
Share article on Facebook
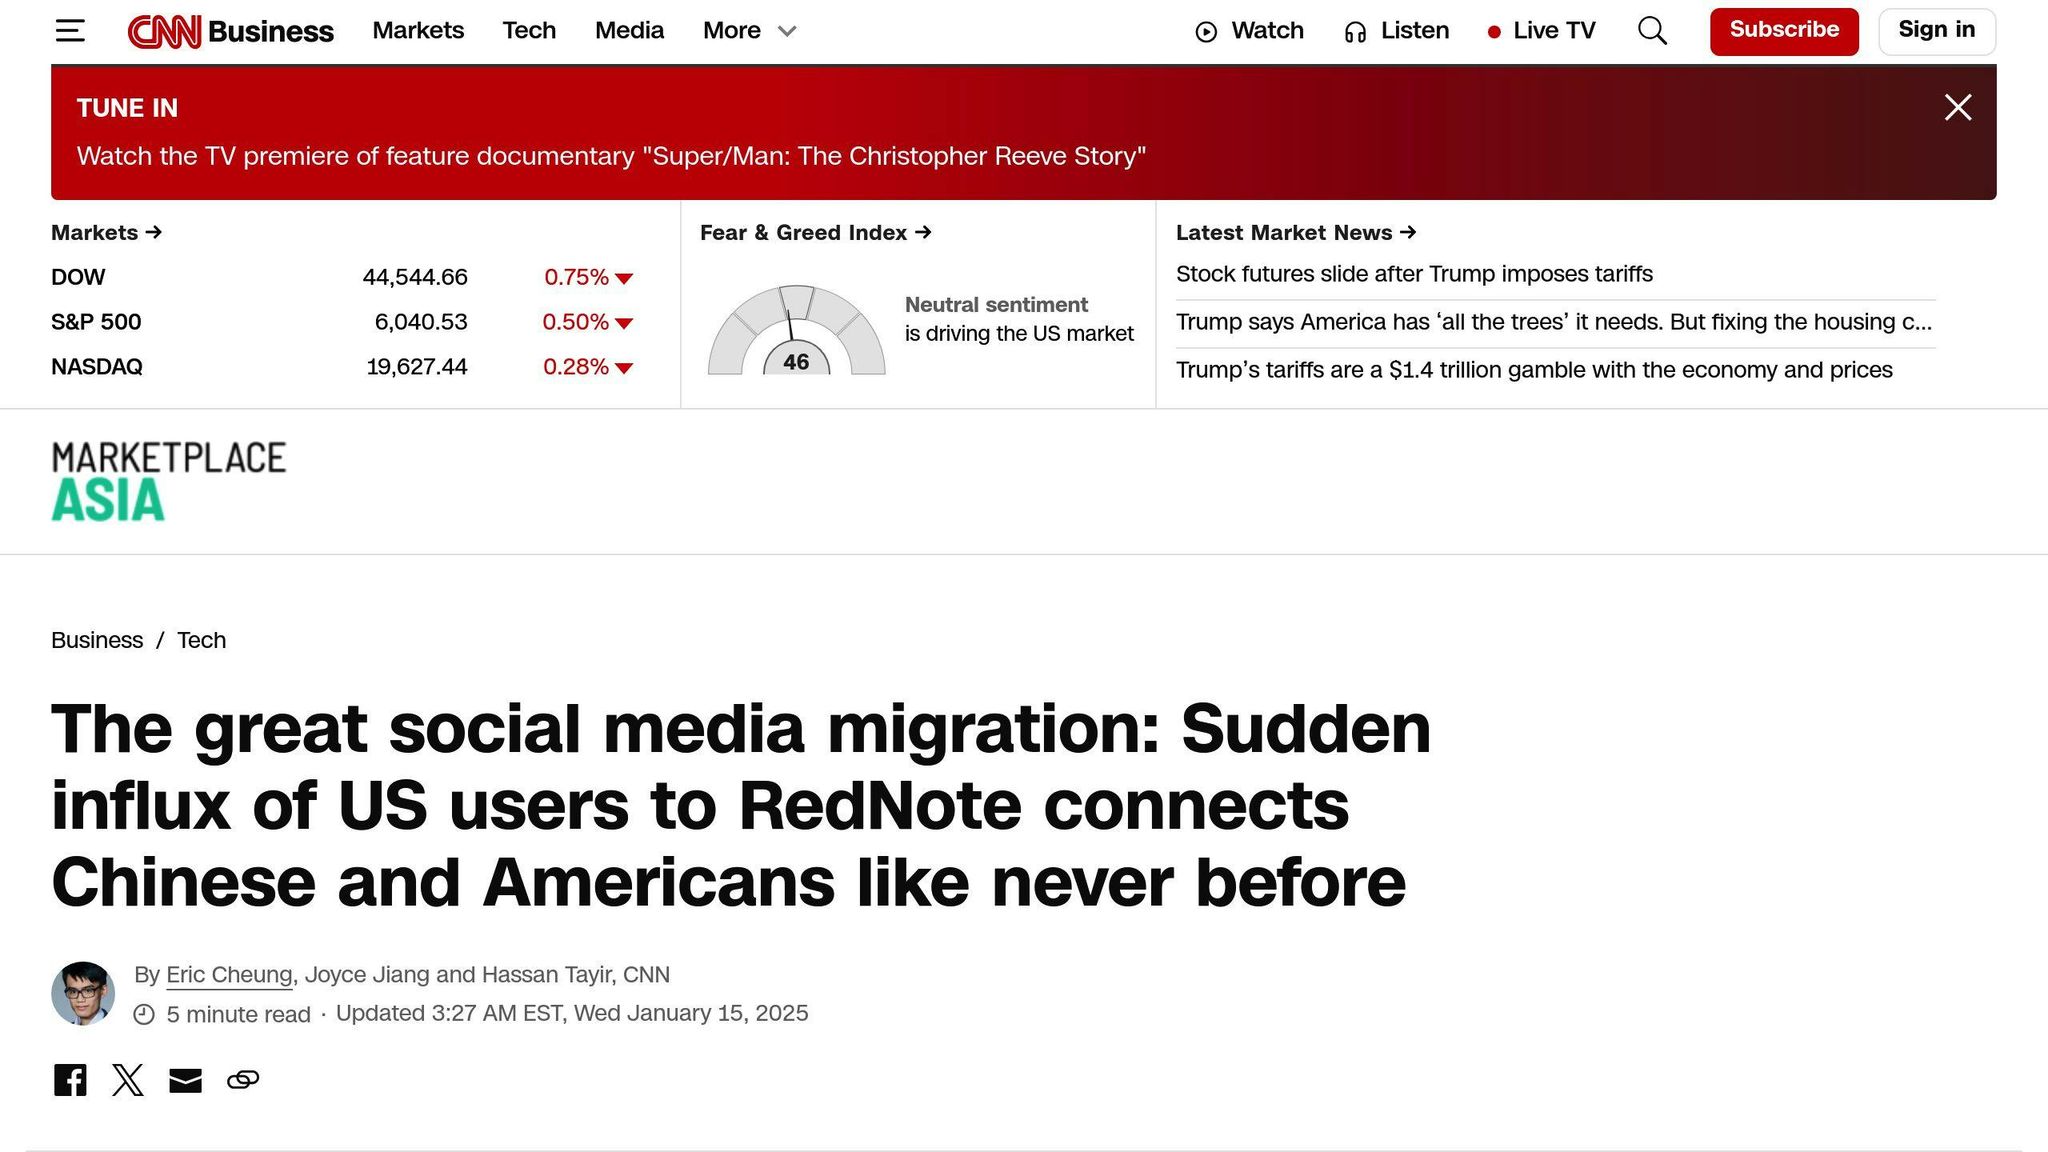tap(70, 1080)
